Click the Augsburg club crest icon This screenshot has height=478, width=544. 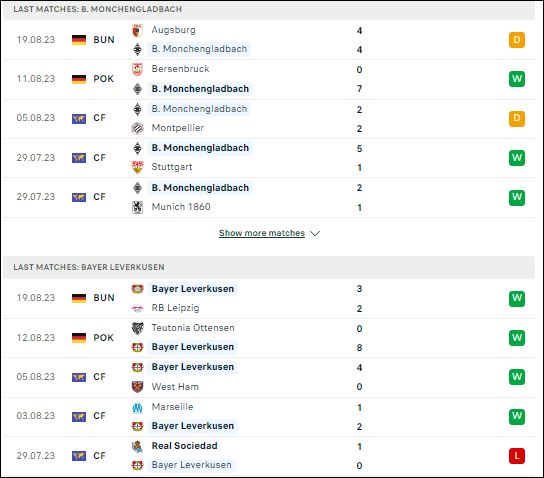click(137, 31)
